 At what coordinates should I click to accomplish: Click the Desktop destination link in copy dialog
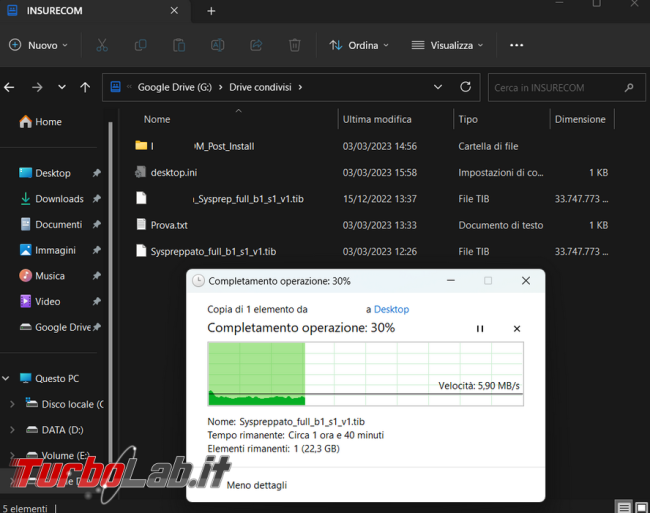391,310
